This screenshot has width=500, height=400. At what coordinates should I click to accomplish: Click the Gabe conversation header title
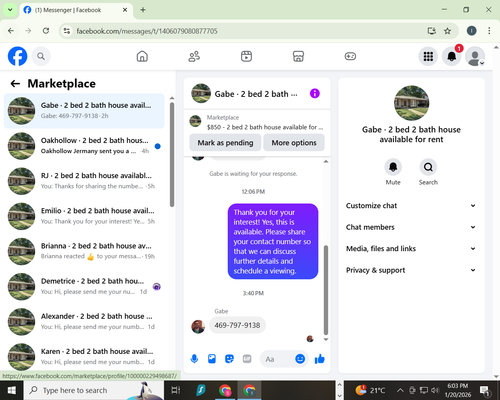(x=256, y=94)
